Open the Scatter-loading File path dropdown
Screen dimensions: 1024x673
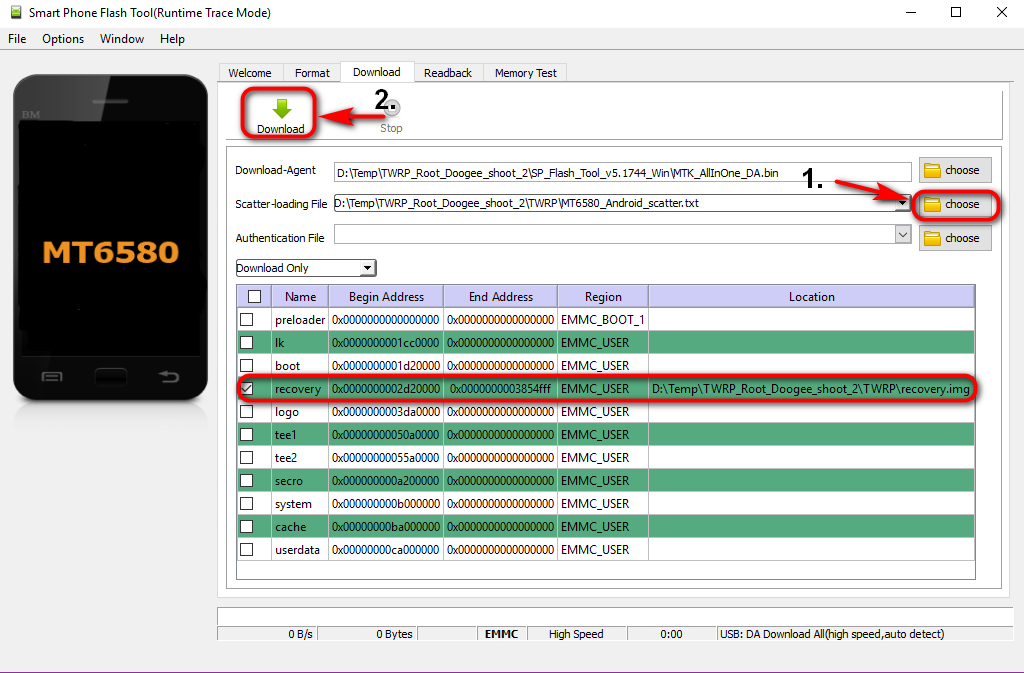click(902, 203)
